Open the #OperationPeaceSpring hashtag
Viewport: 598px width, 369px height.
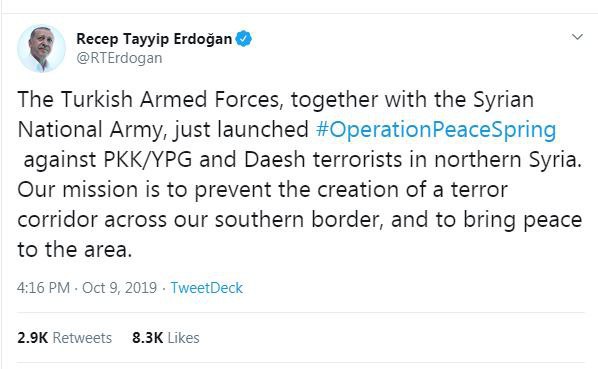(x=436, y=130)
